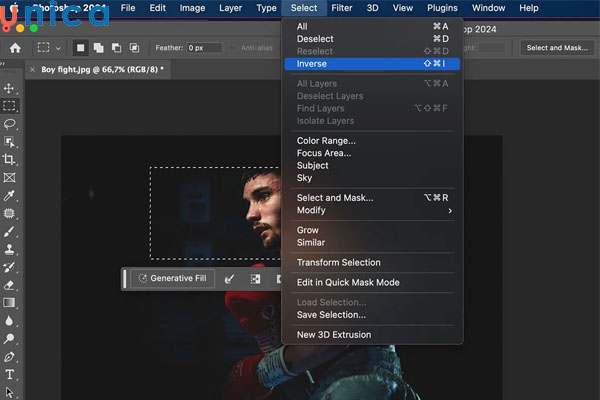600x400 pixels.
Task: Select the Gradient tool
Action: [x=10, y=303]
